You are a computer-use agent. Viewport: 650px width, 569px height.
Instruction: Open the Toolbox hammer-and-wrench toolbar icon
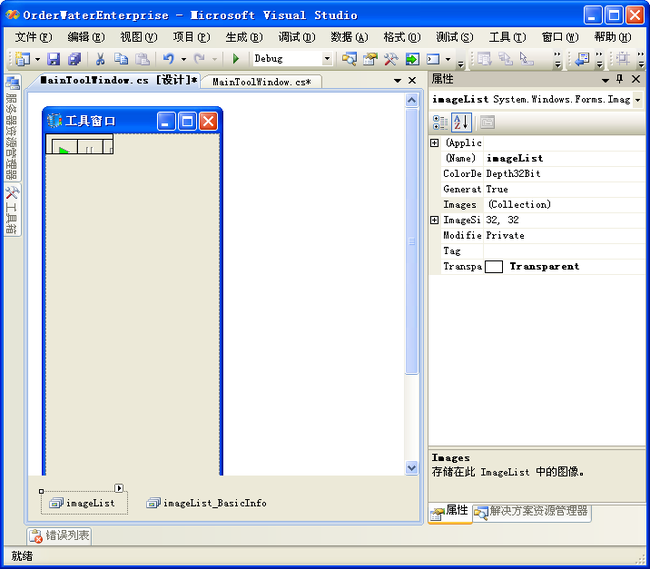[391, 59]
